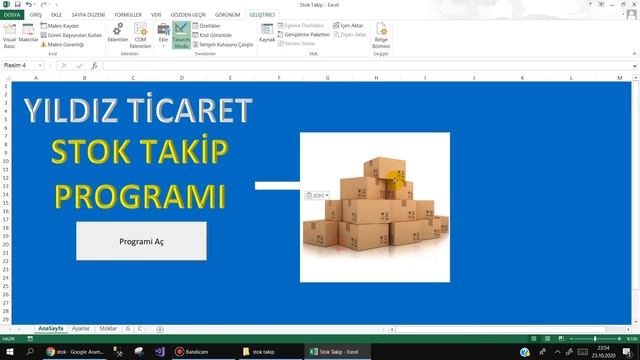Switch to the Ayarlar sheet tab
The image size is (640, 360).
tap(80, 329)
